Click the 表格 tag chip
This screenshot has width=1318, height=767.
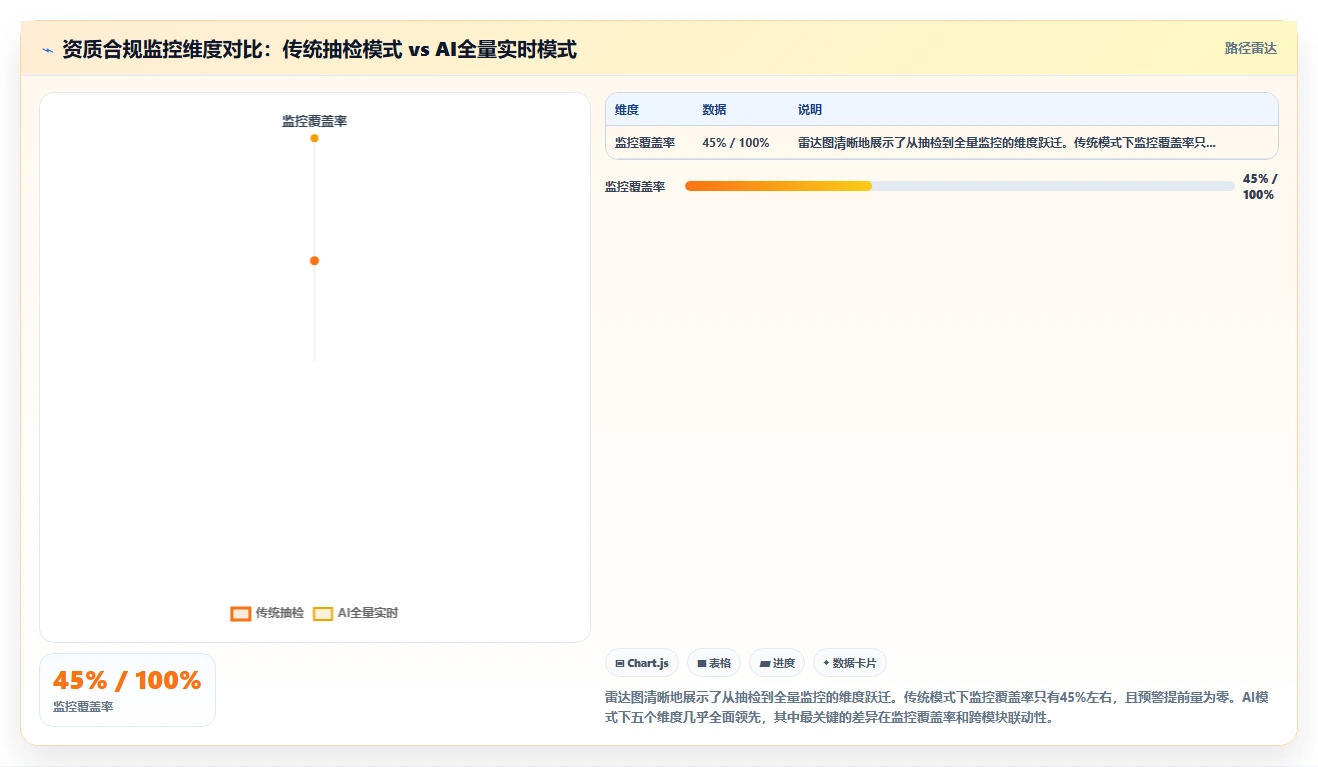714,663
